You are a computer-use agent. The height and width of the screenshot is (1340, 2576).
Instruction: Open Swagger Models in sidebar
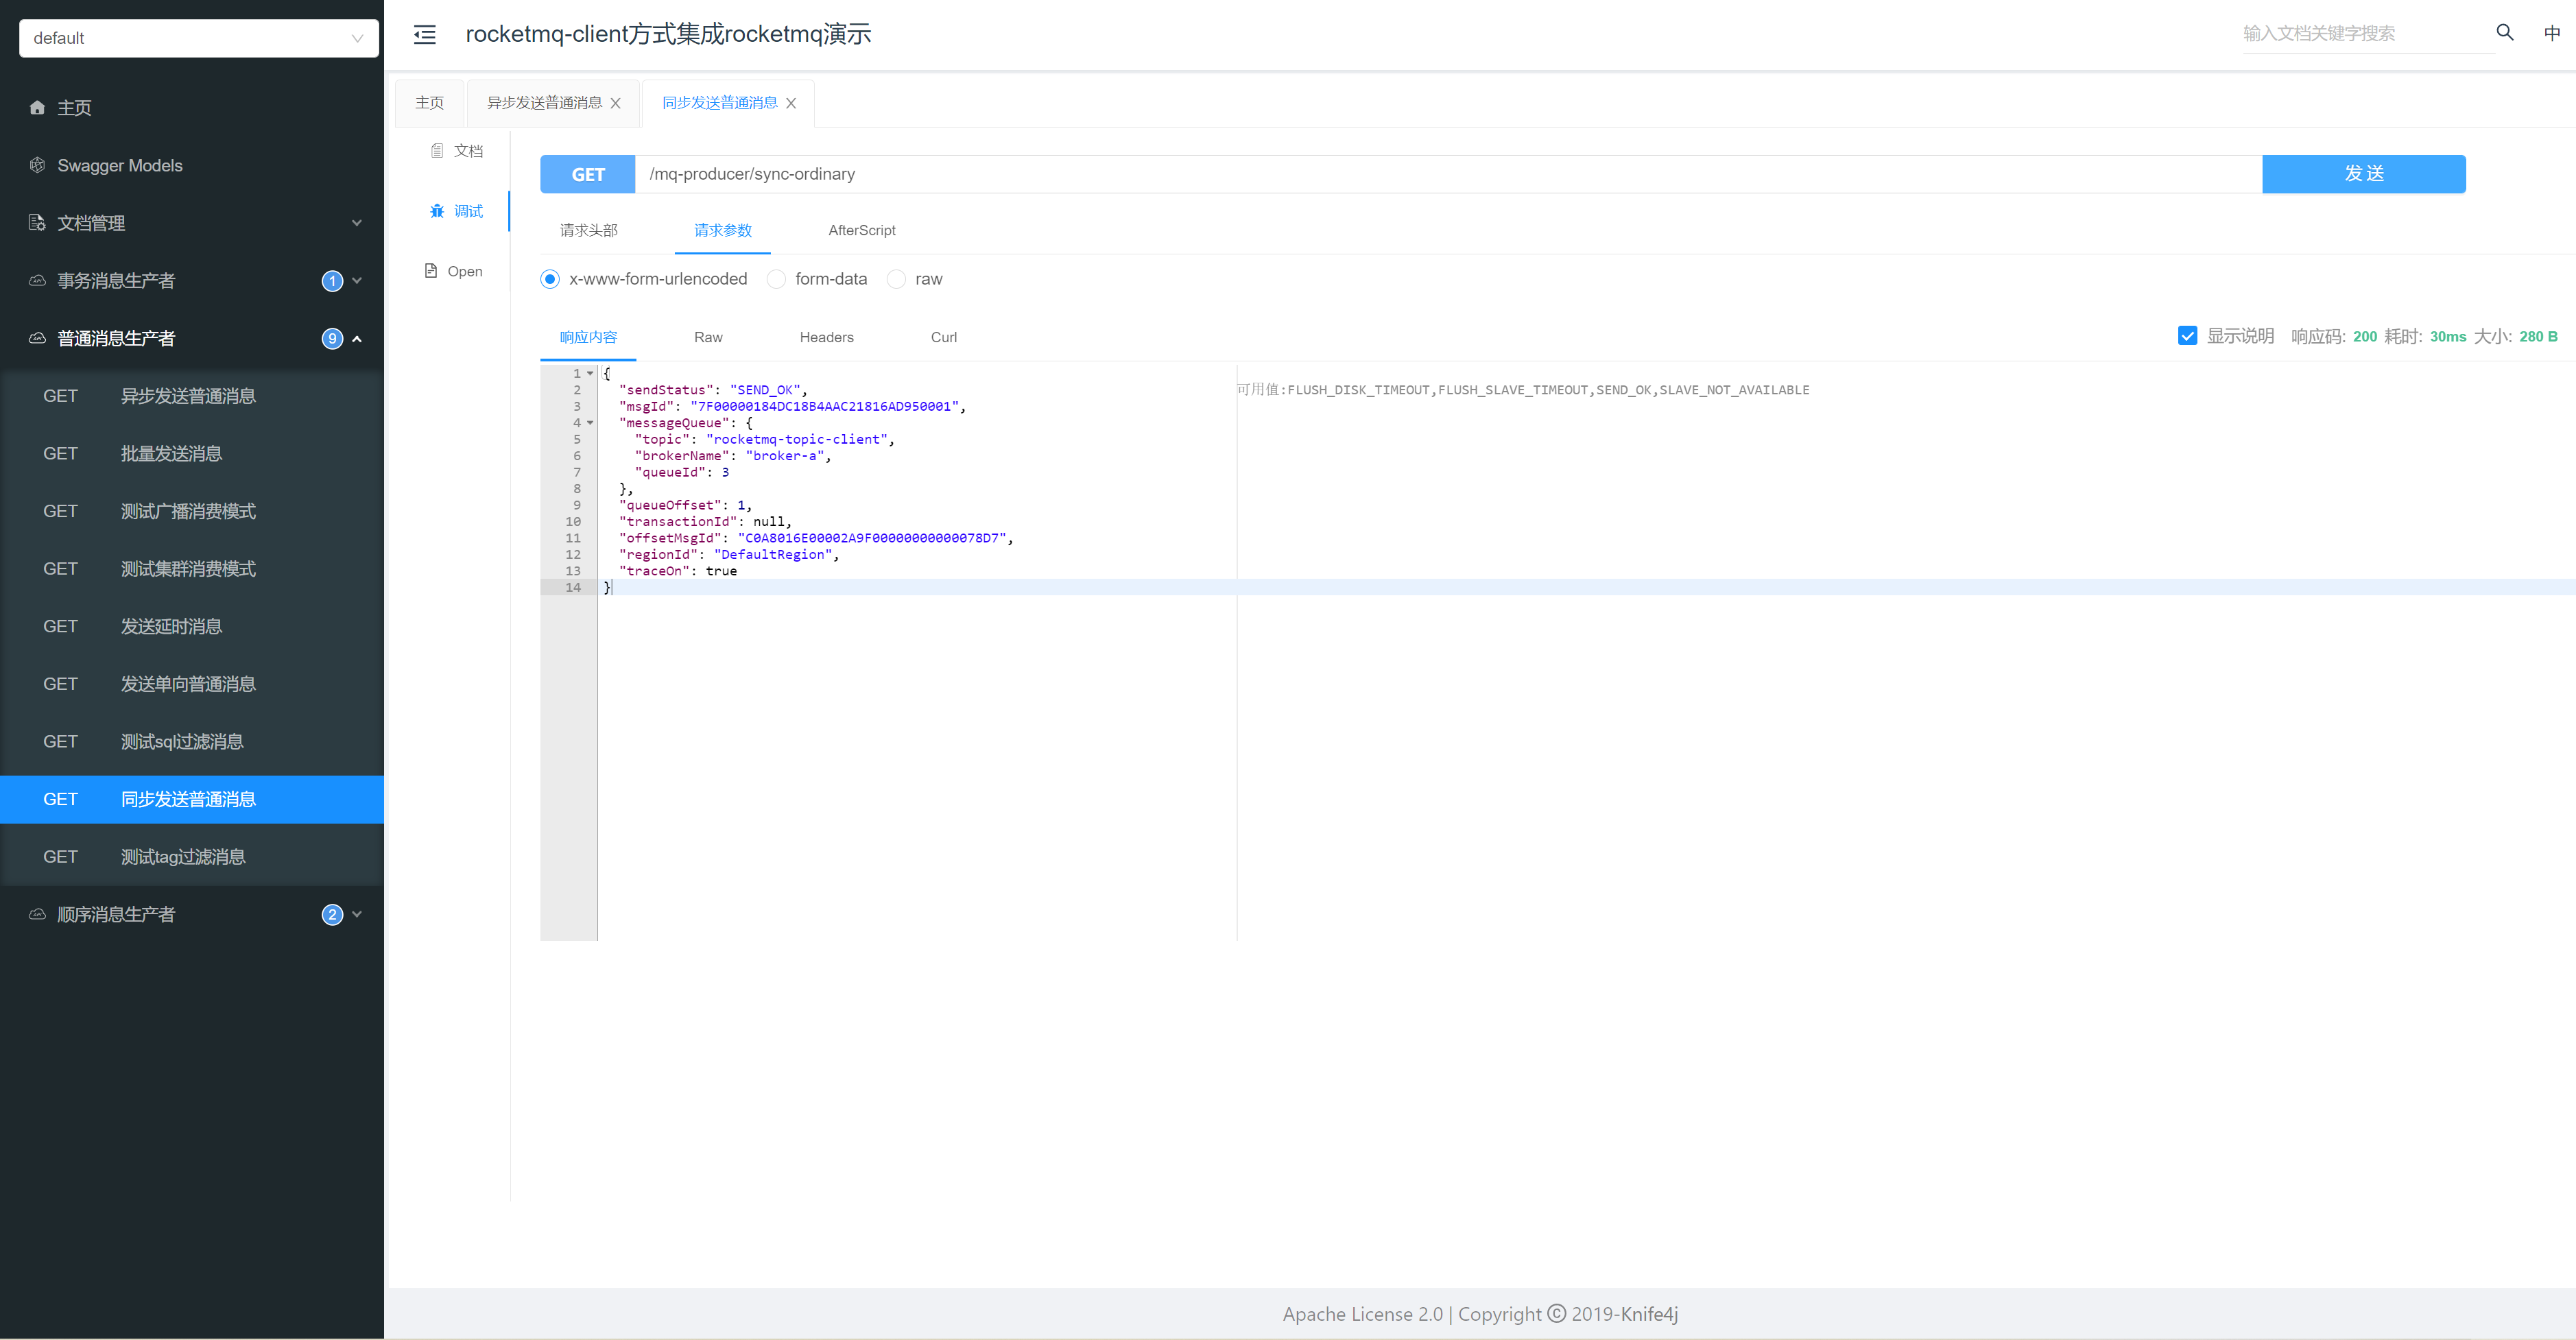click(x=192, y=165)
